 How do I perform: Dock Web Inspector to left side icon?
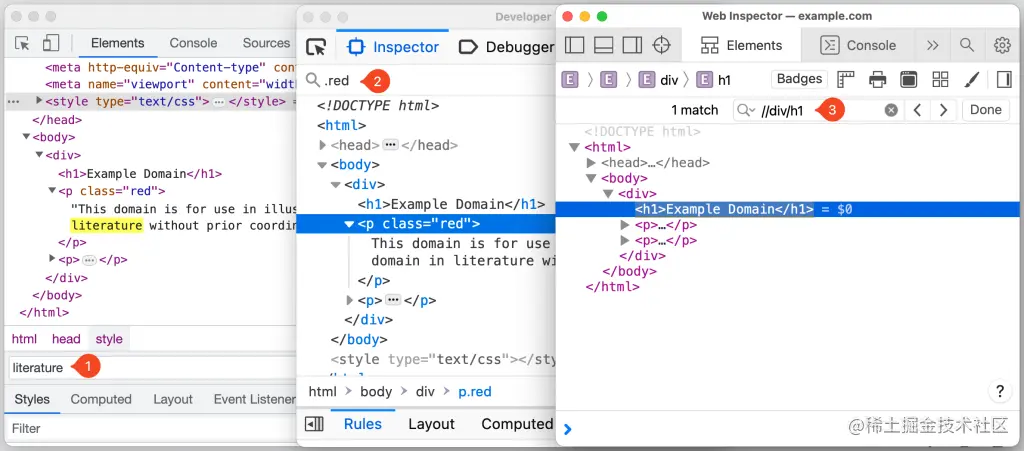pos(575,45)
